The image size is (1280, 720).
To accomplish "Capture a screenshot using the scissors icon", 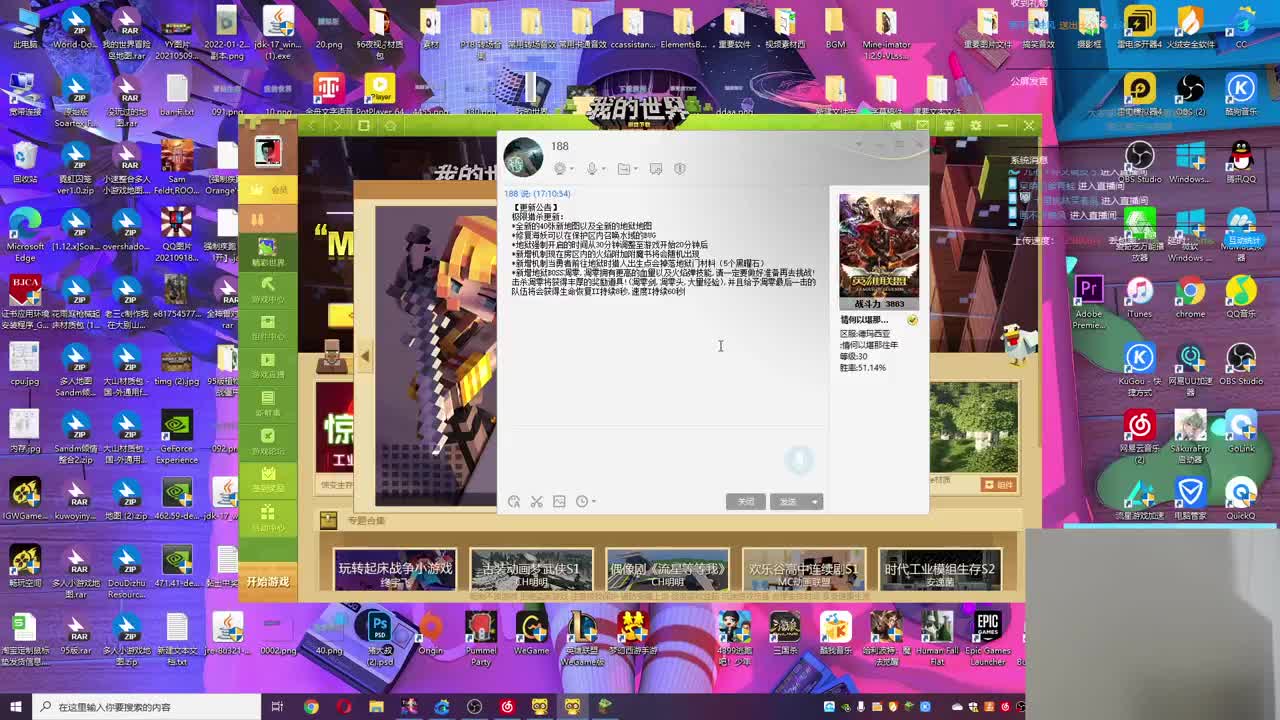I will (536, 499).
